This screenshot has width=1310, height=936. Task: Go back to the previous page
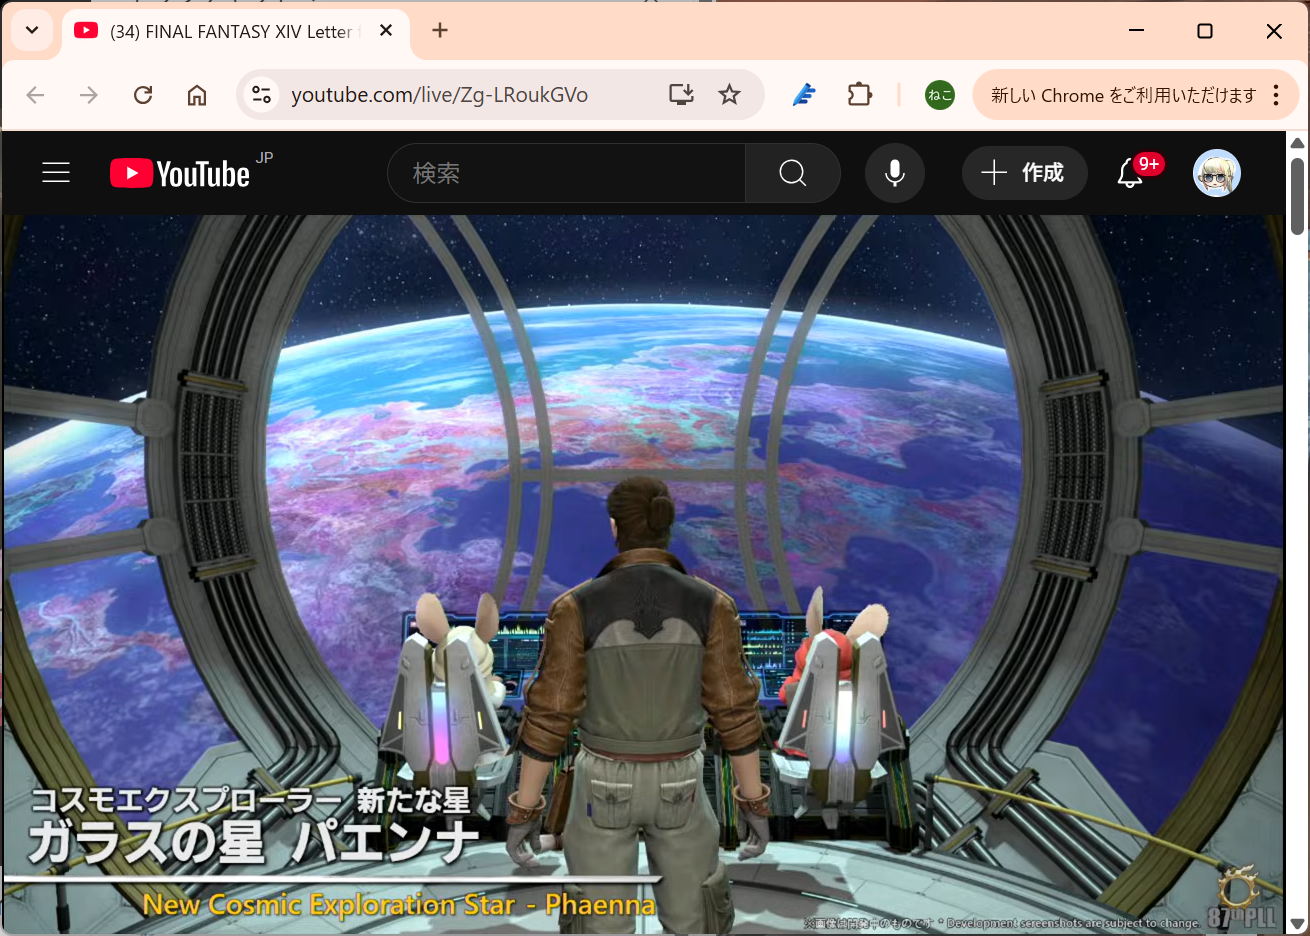click(36, 95)
